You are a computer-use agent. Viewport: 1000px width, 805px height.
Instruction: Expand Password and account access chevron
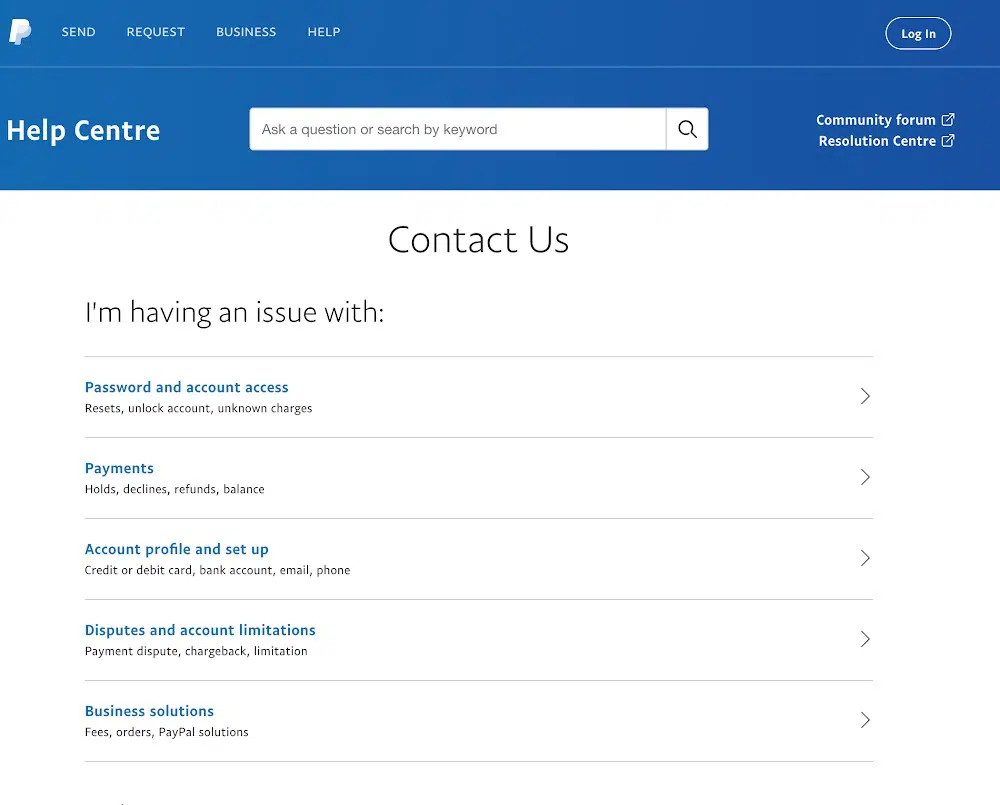click(865, 397)
